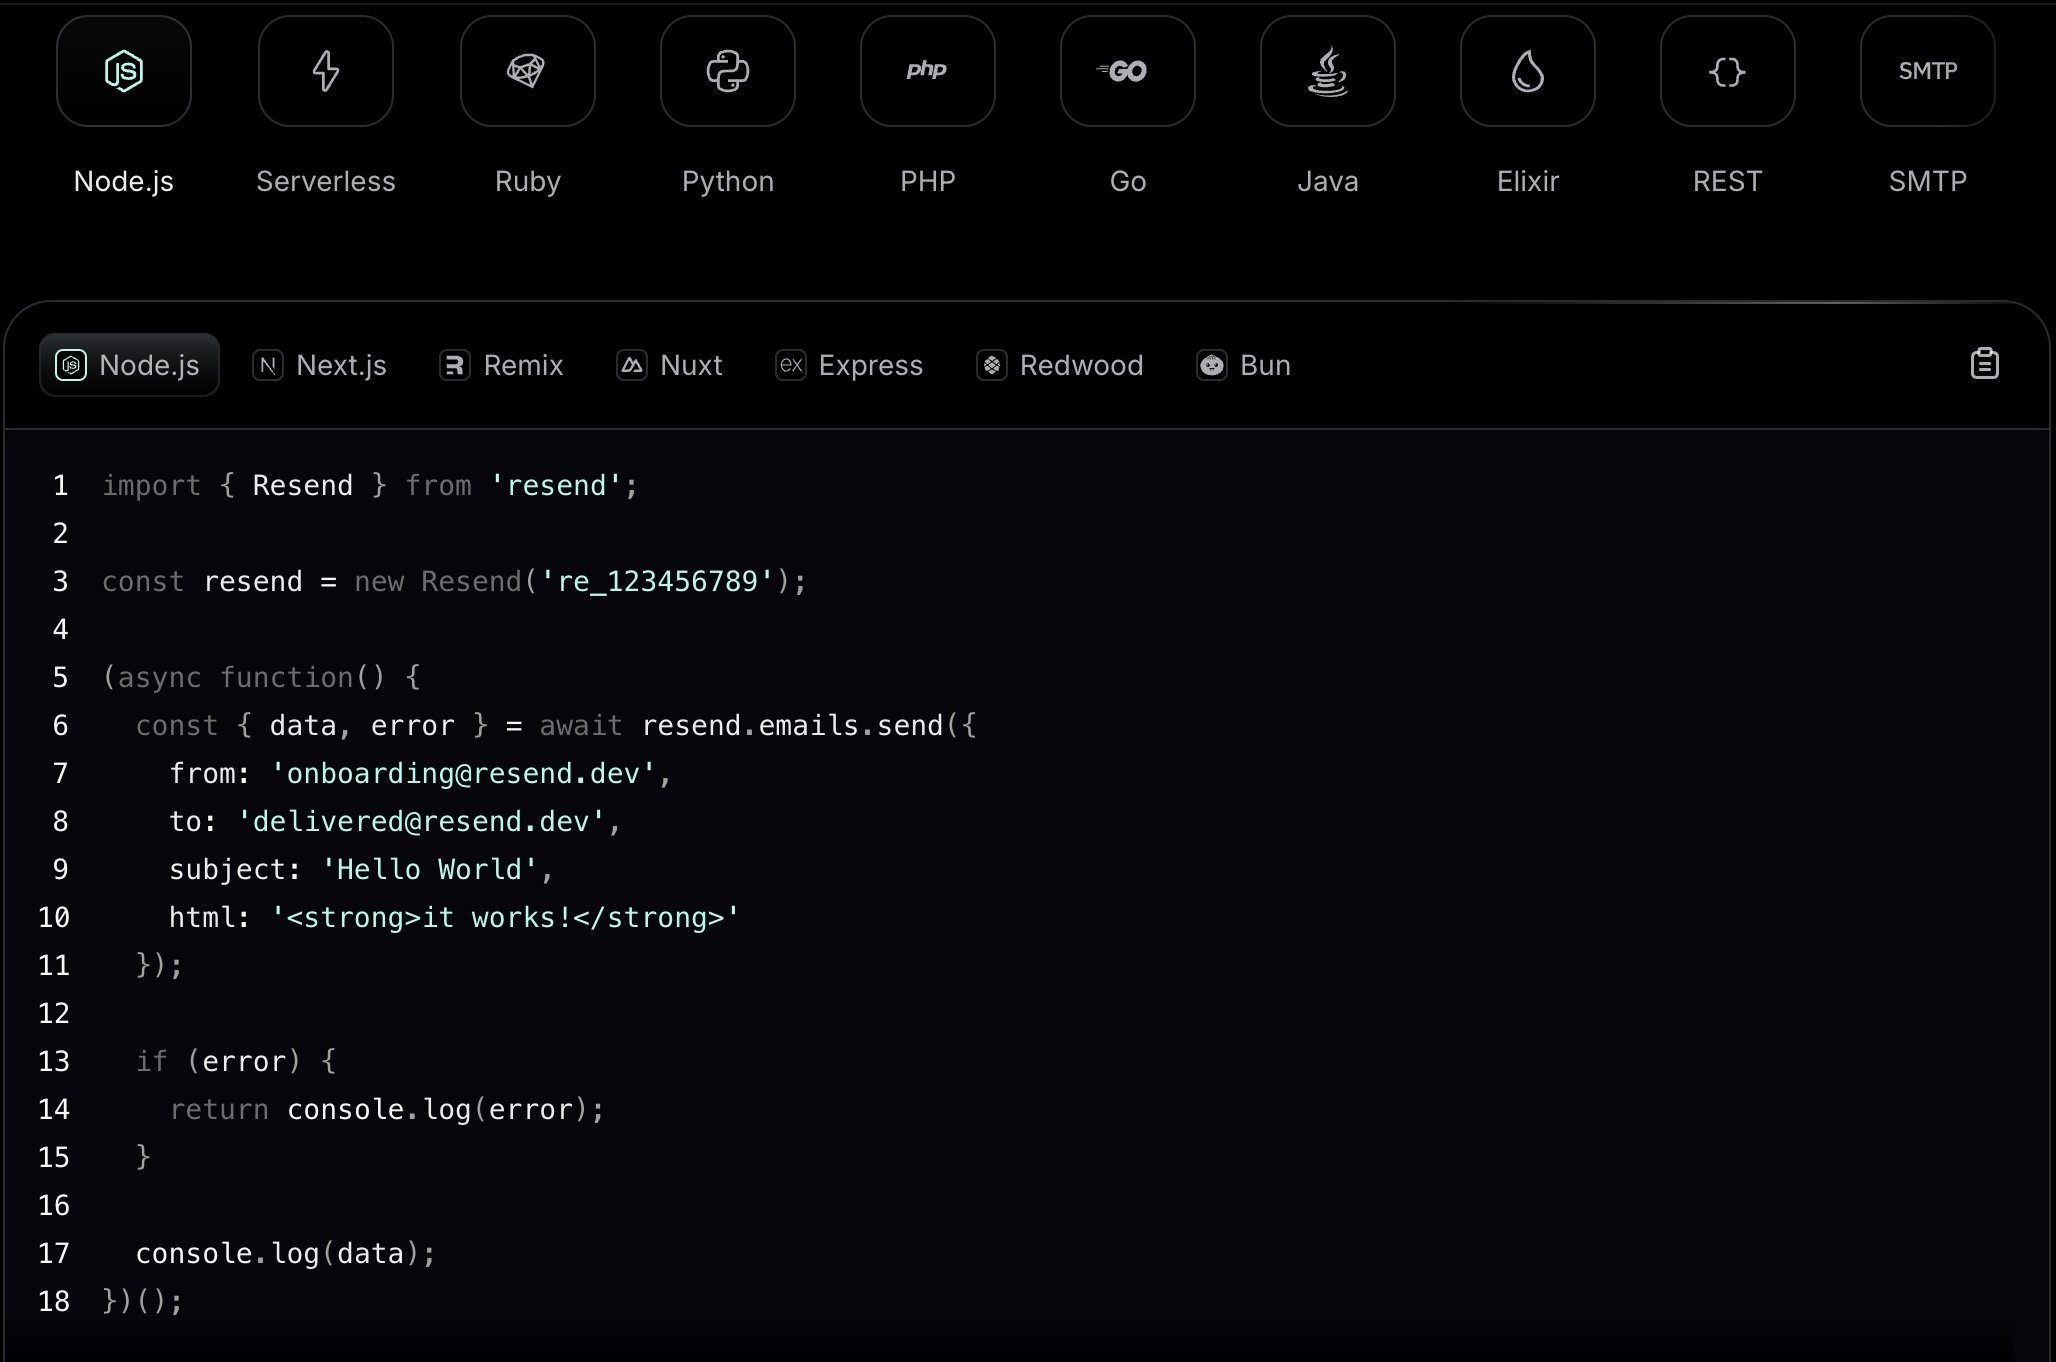Image resolution: width=2056 pixels, height=1362 pixels.
Task: Select the SMTP icon tile
Action: (1928, 71)
